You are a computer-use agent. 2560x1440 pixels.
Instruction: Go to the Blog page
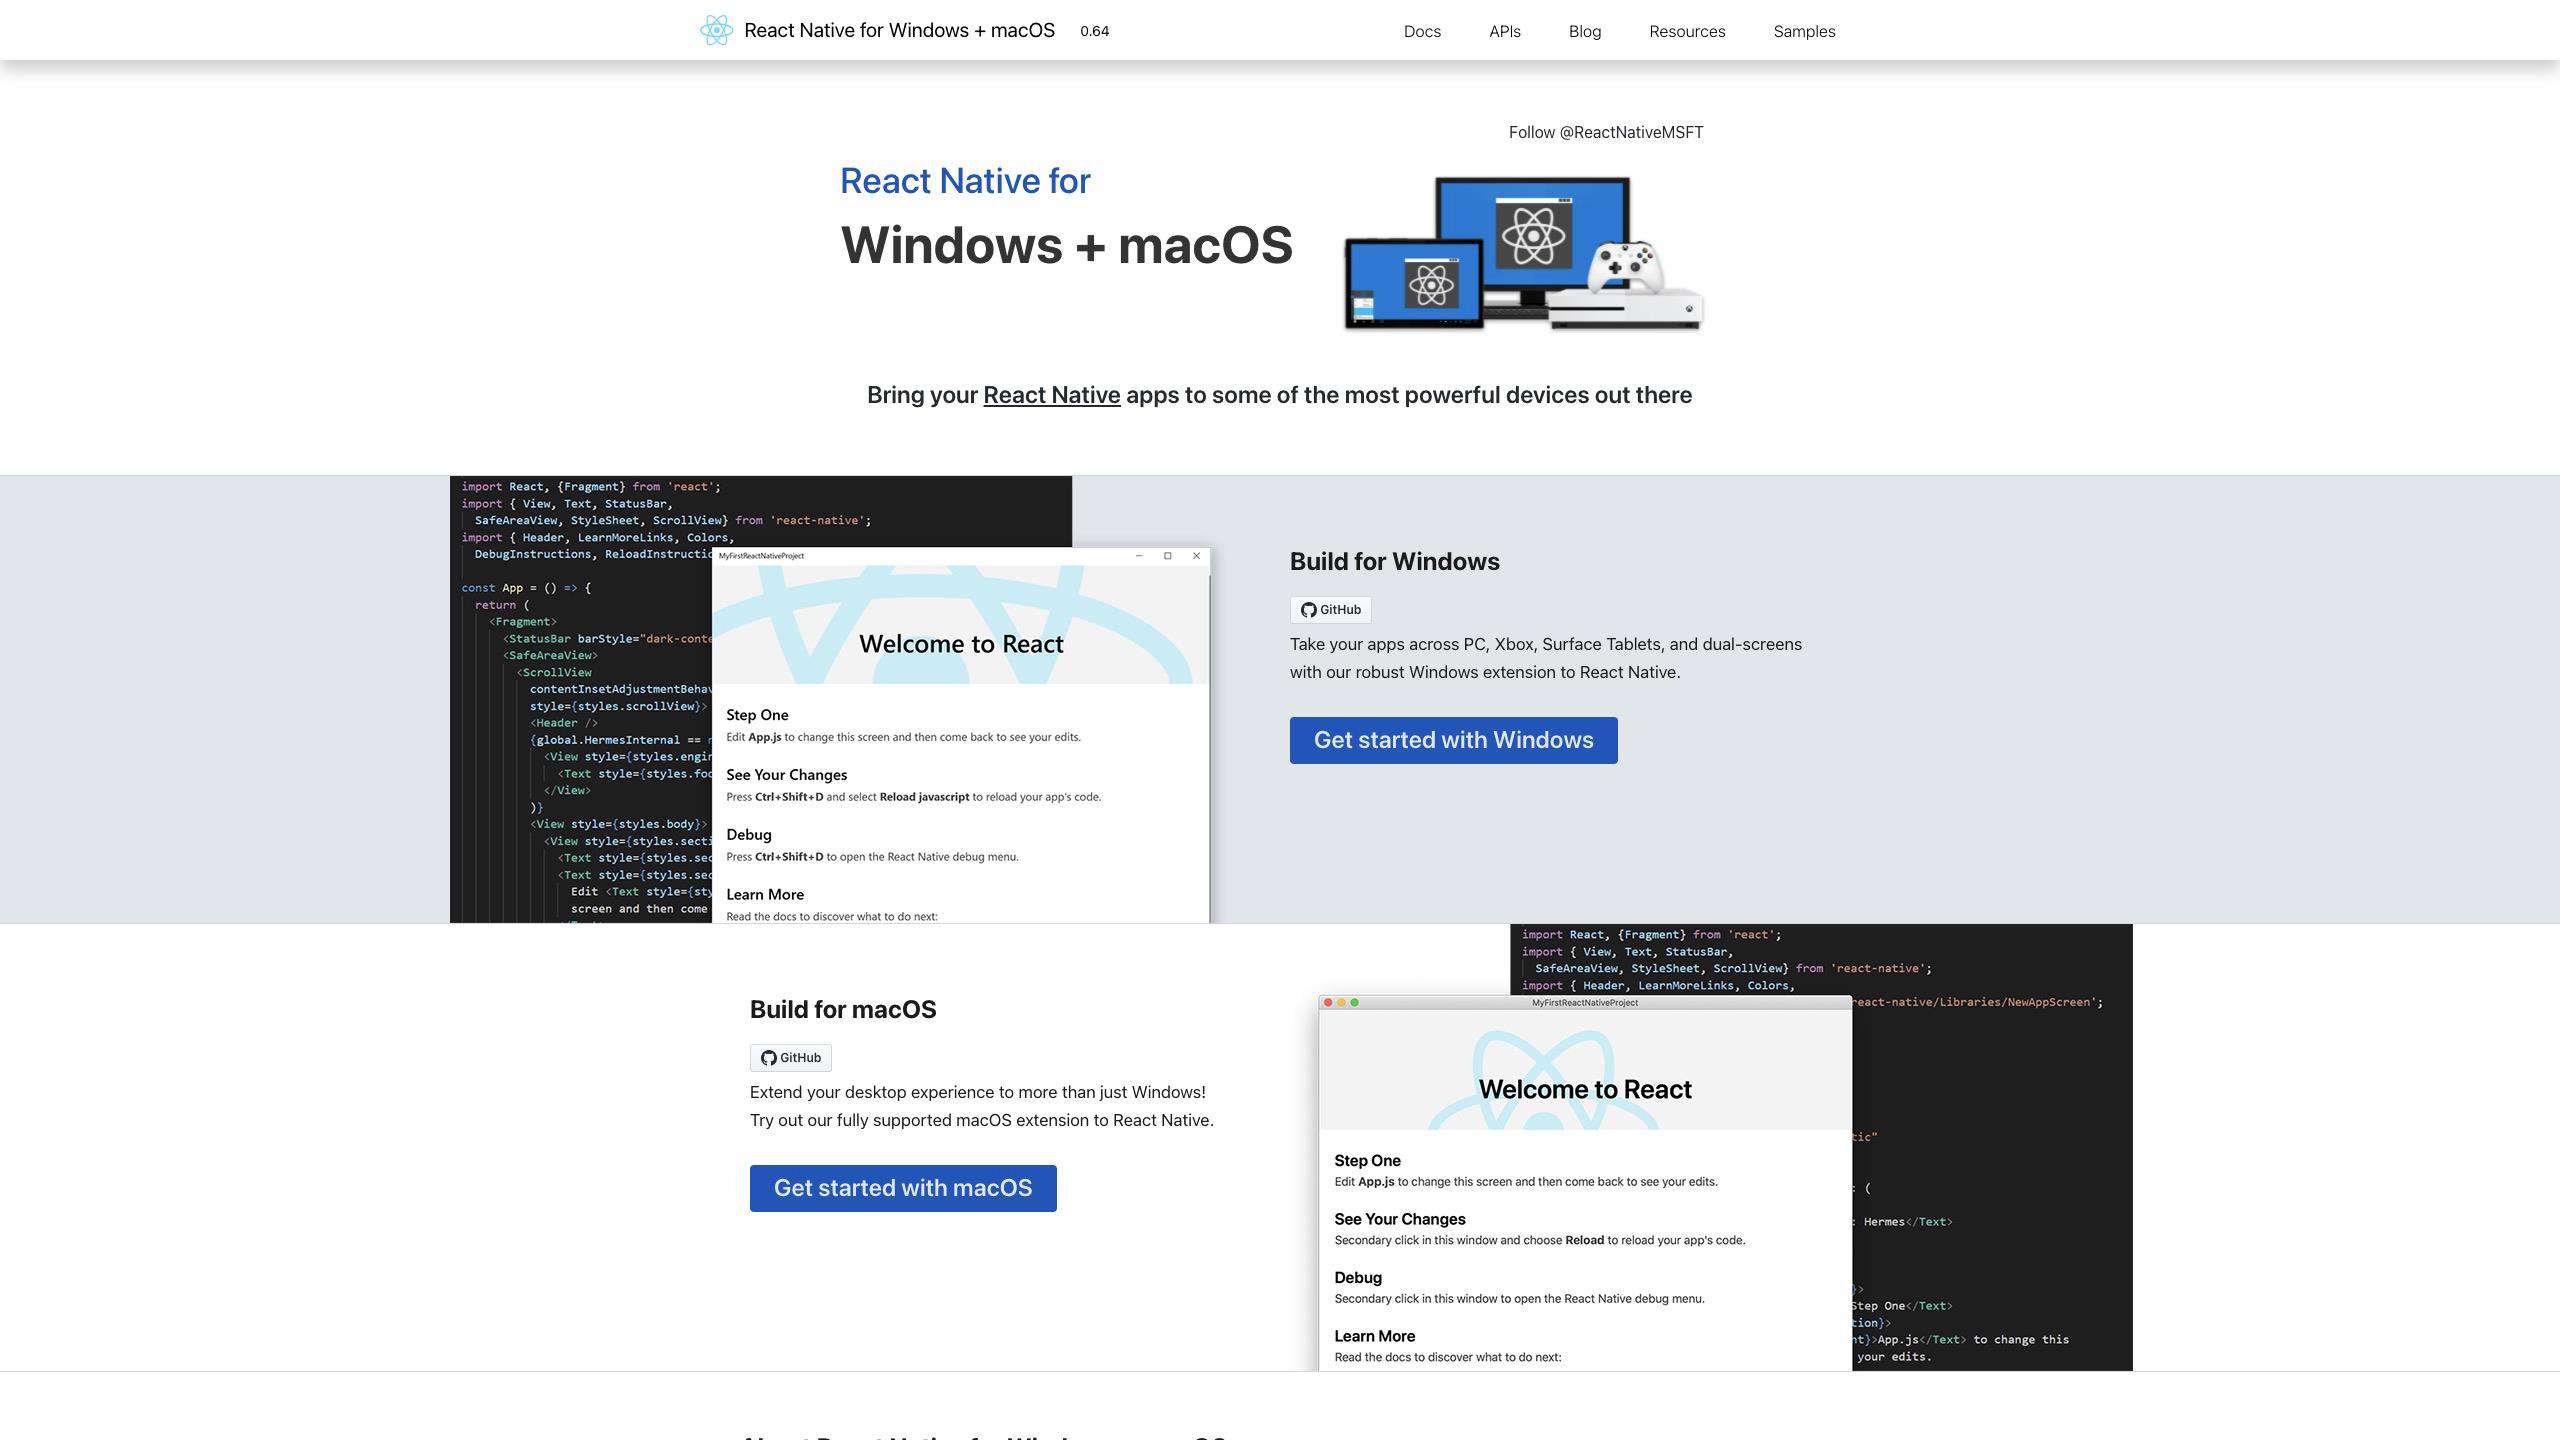(x=1585, y=31)
